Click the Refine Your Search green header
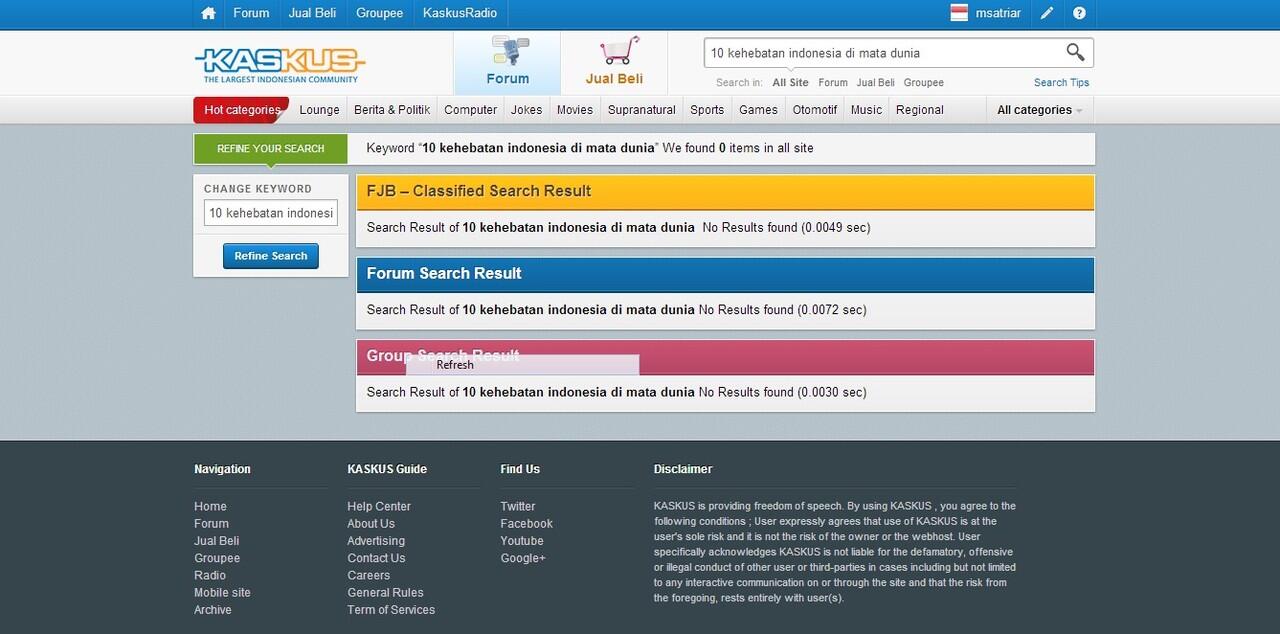 (x=270, y=148)
